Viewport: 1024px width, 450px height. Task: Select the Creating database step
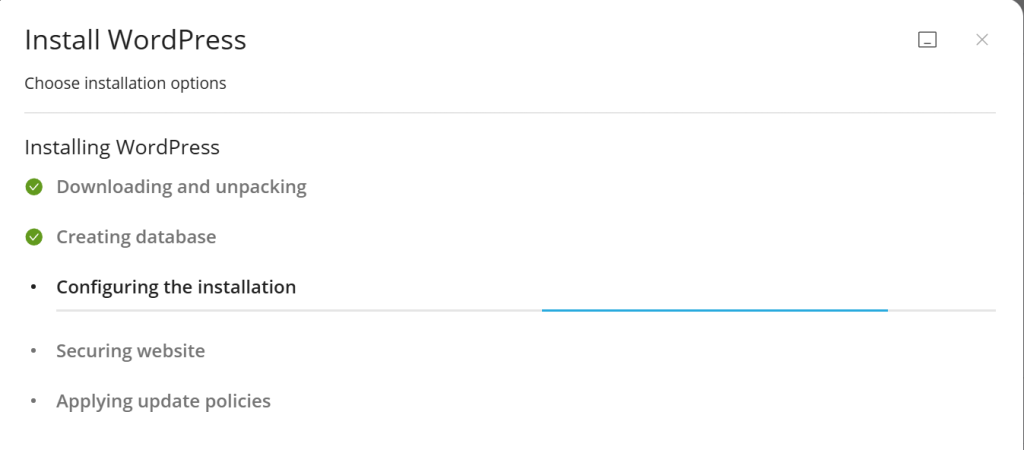136,237
